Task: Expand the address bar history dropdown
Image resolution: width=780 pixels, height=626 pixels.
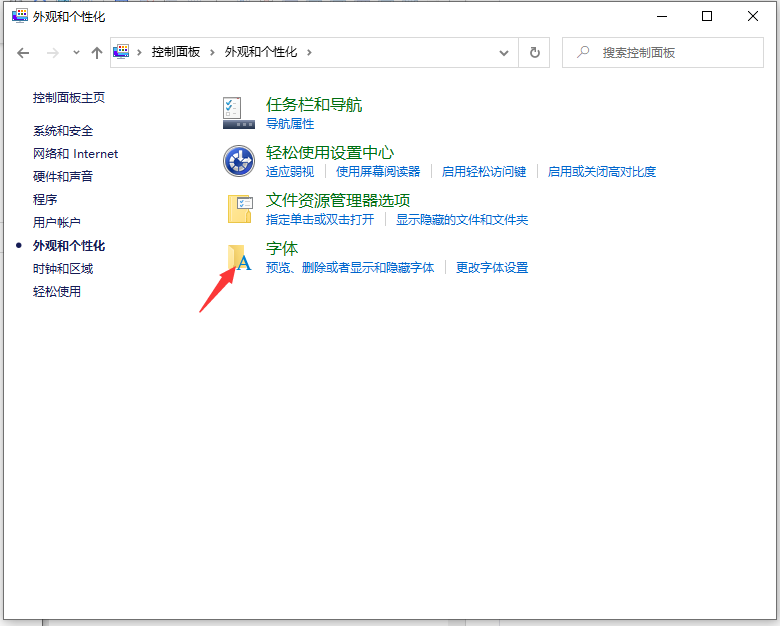Action: pyautogui.click(x=504, y=53)
